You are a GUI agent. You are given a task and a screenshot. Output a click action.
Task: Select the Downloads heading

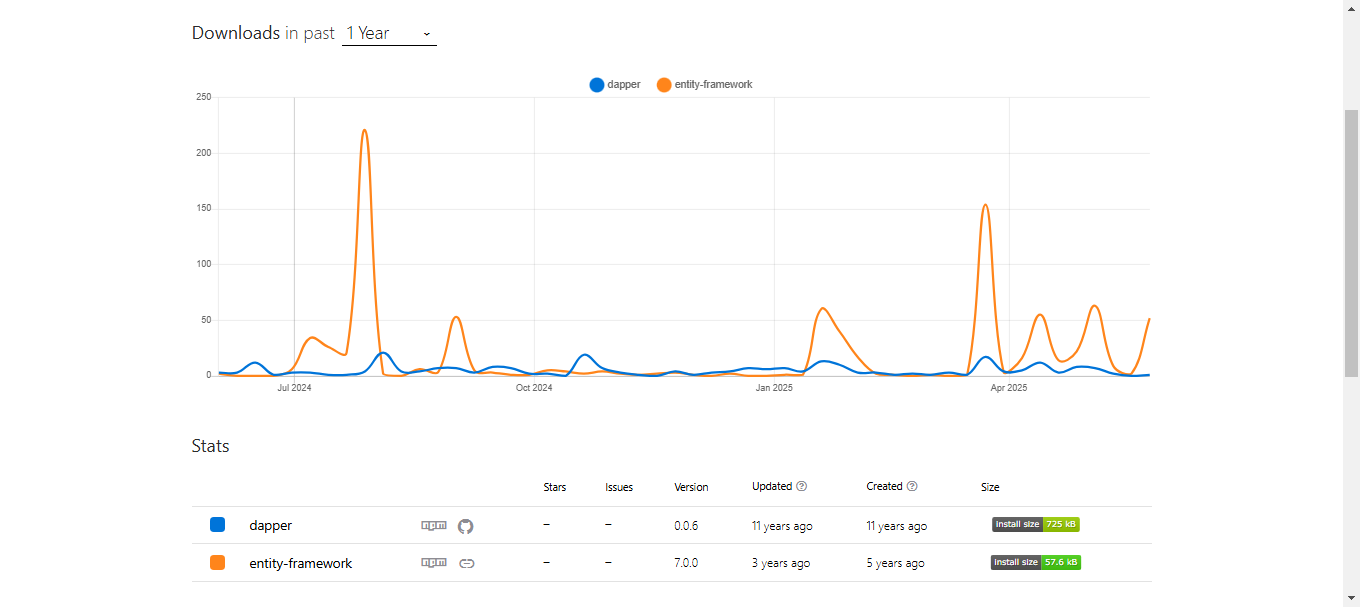pyautogui.click(x=235, y=32)
